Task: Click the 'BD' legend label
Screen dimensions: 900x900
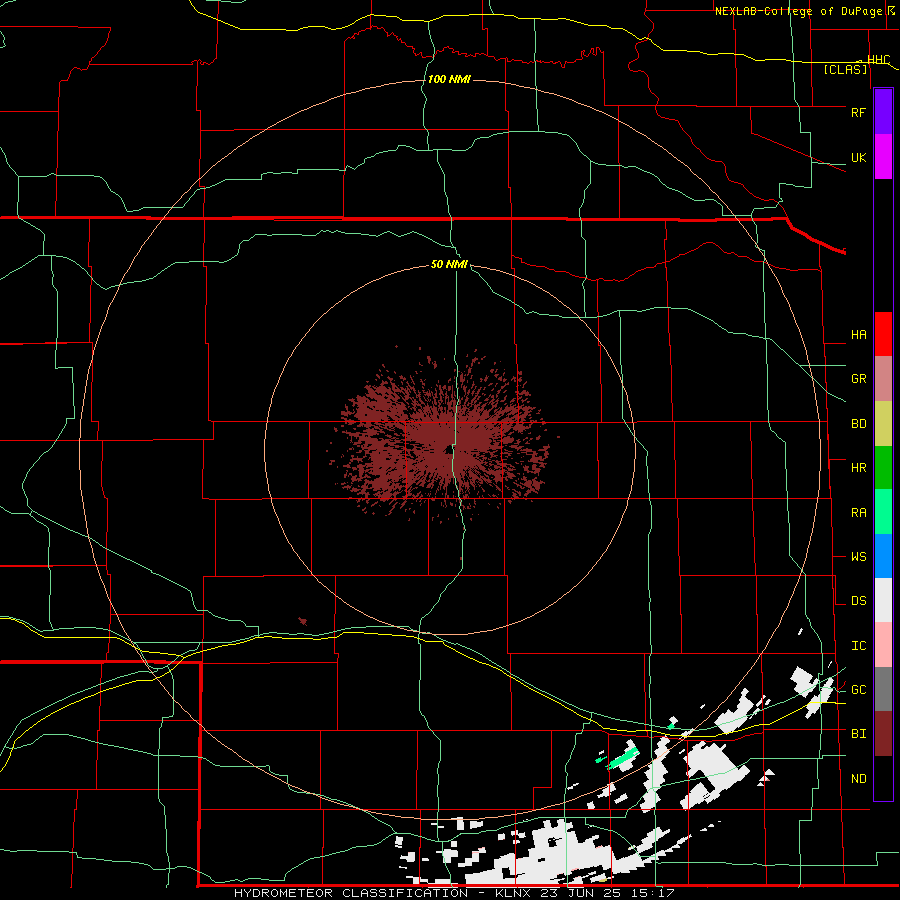Action: click(858, 424)
